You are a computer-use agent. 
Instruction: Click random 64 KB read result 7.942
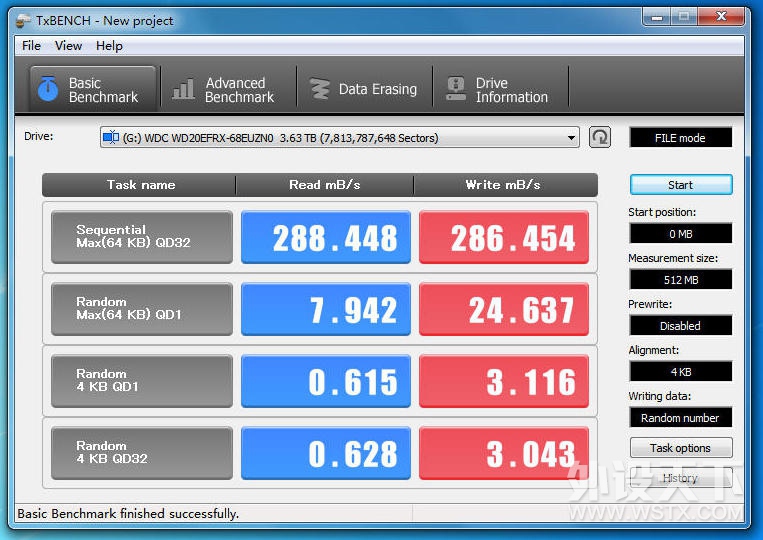tap(326, 309)
